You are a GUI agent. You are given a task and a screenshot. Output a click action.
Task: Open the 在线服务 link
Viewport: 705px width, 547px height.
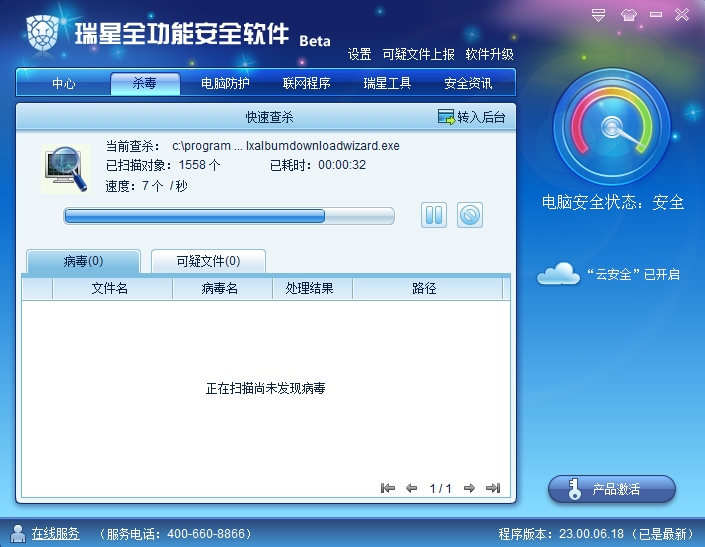click(x=55, y=534)
